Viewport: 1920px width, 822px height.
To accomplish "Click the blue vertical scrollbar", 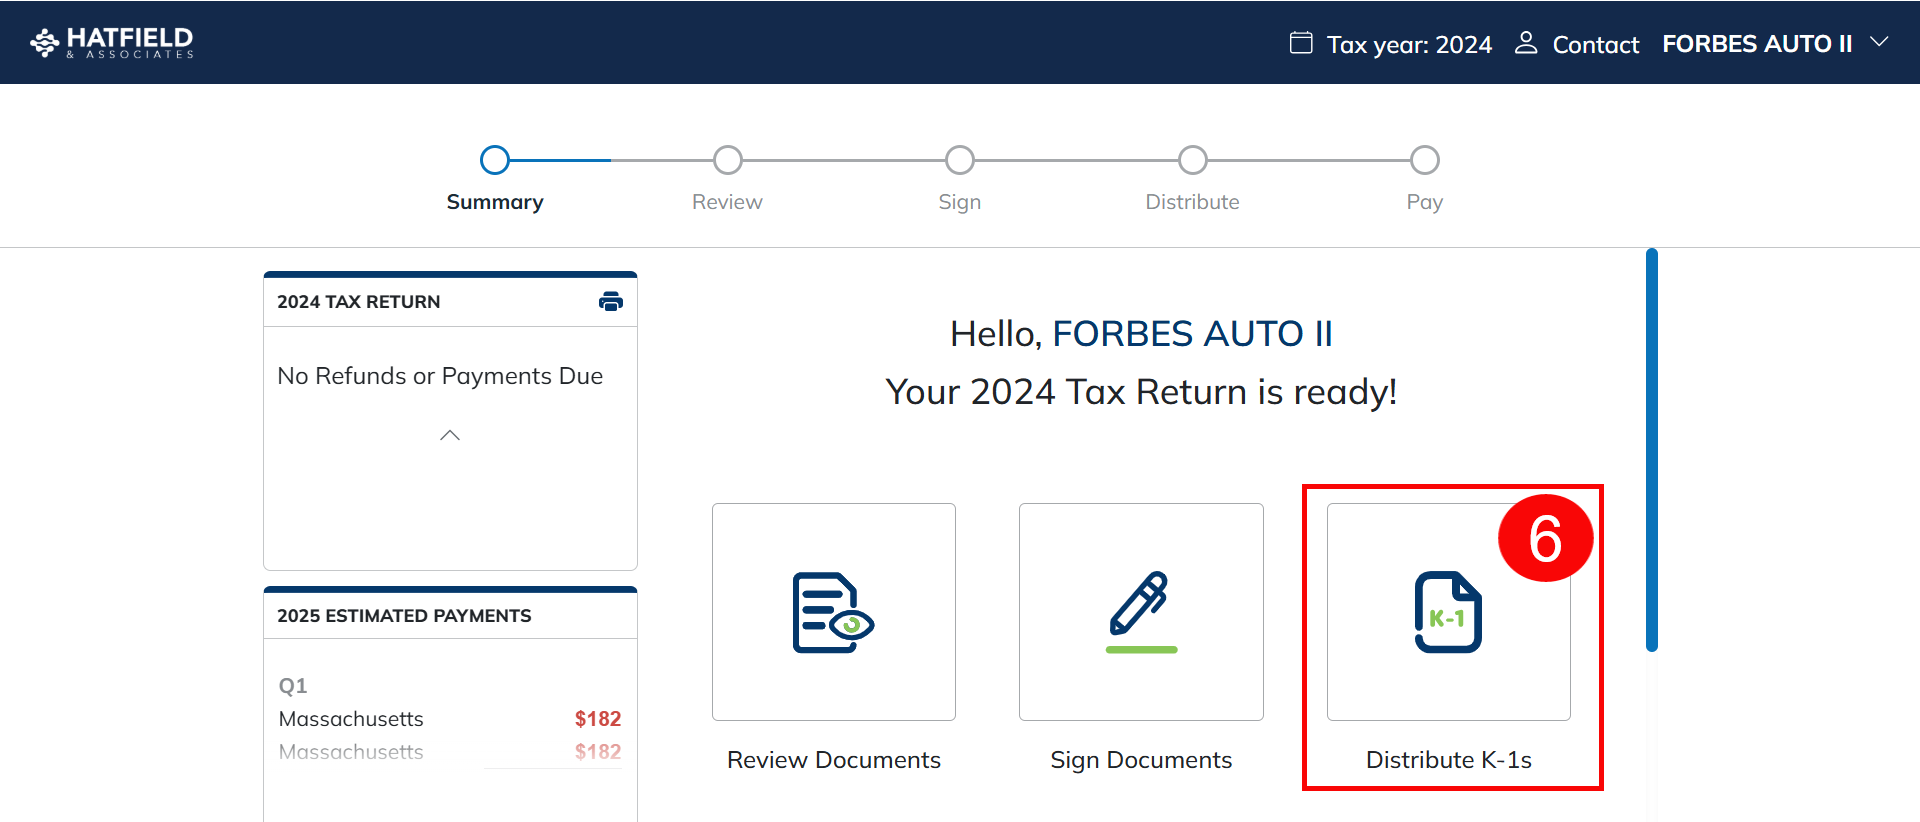I will click(x=1652, y=450).
